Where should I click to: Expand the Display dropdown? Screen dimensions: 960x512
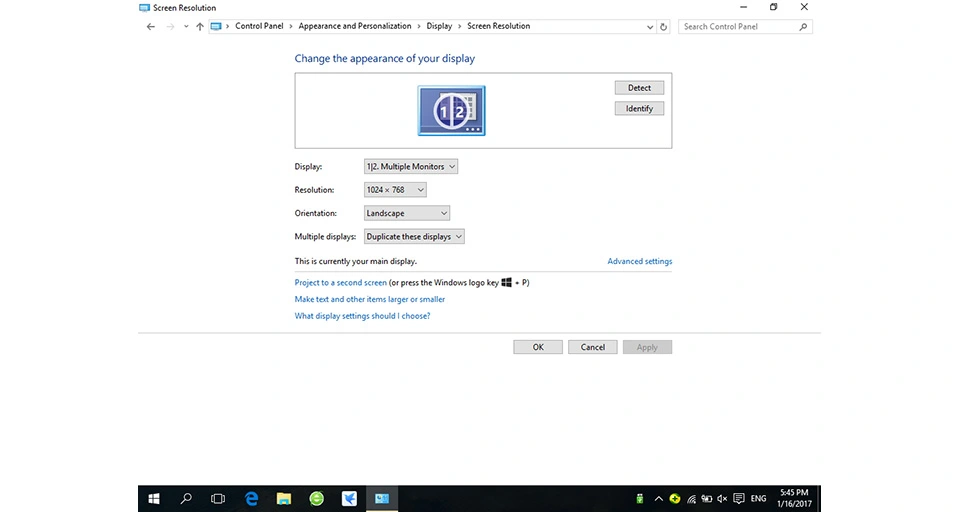(411, 167)
